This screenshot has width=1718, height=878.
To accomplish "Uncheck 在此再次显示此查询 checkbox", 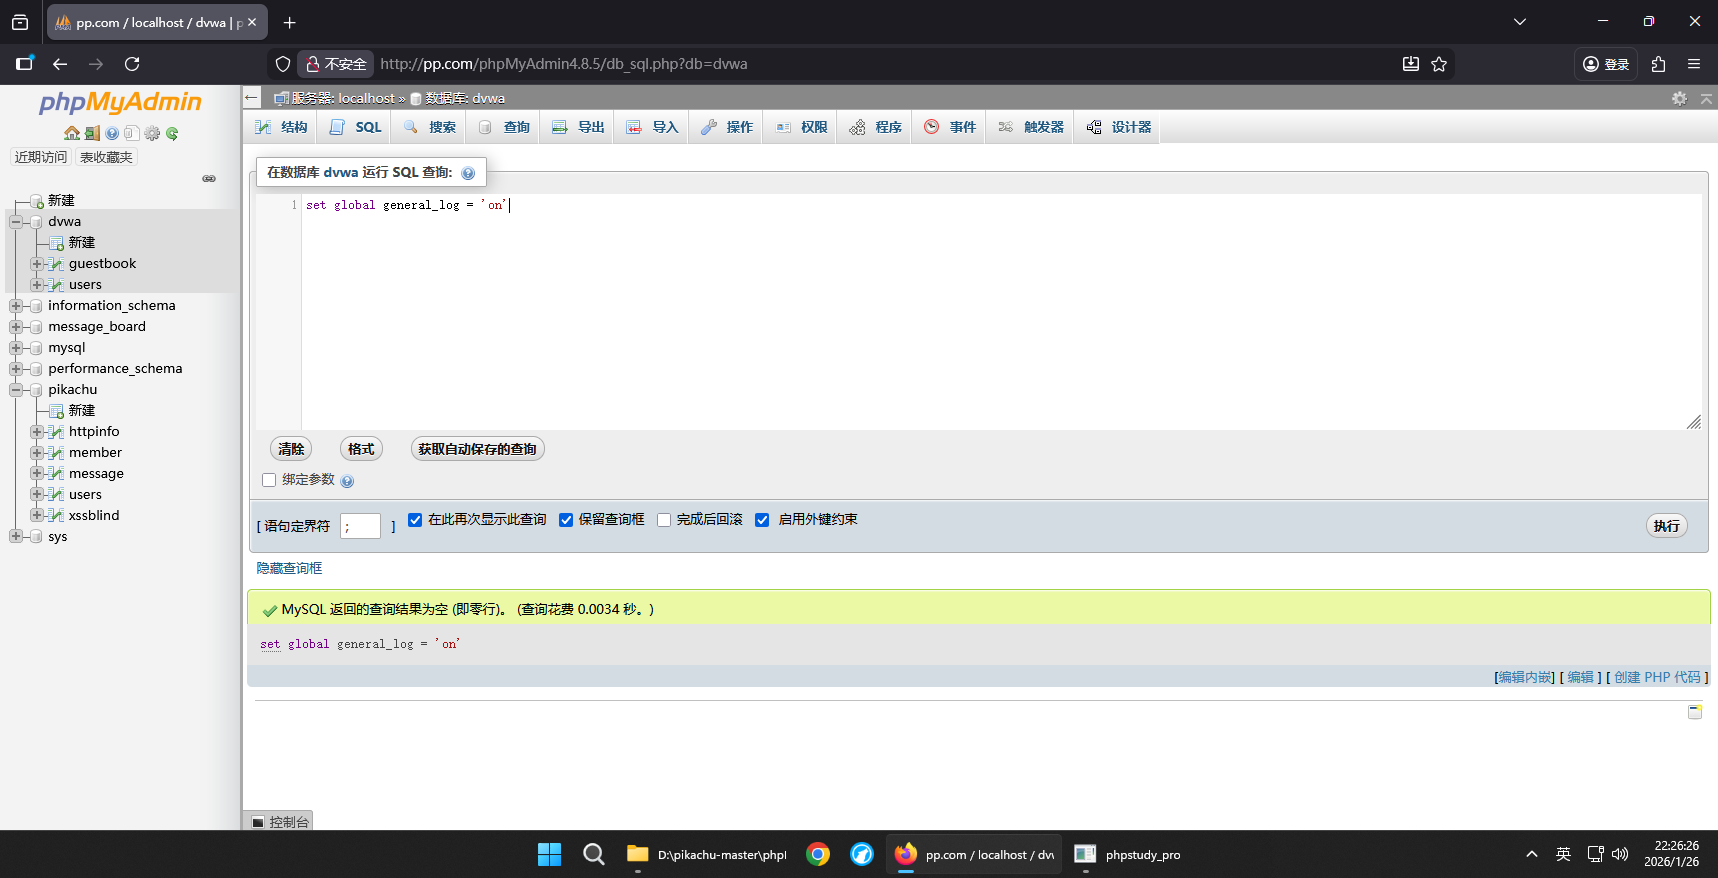I will [x=415, y=520].
